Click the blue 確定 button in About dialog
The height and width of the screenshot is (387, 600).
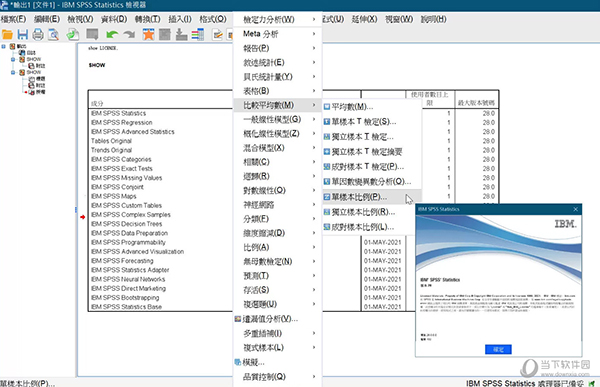point(498,349)
